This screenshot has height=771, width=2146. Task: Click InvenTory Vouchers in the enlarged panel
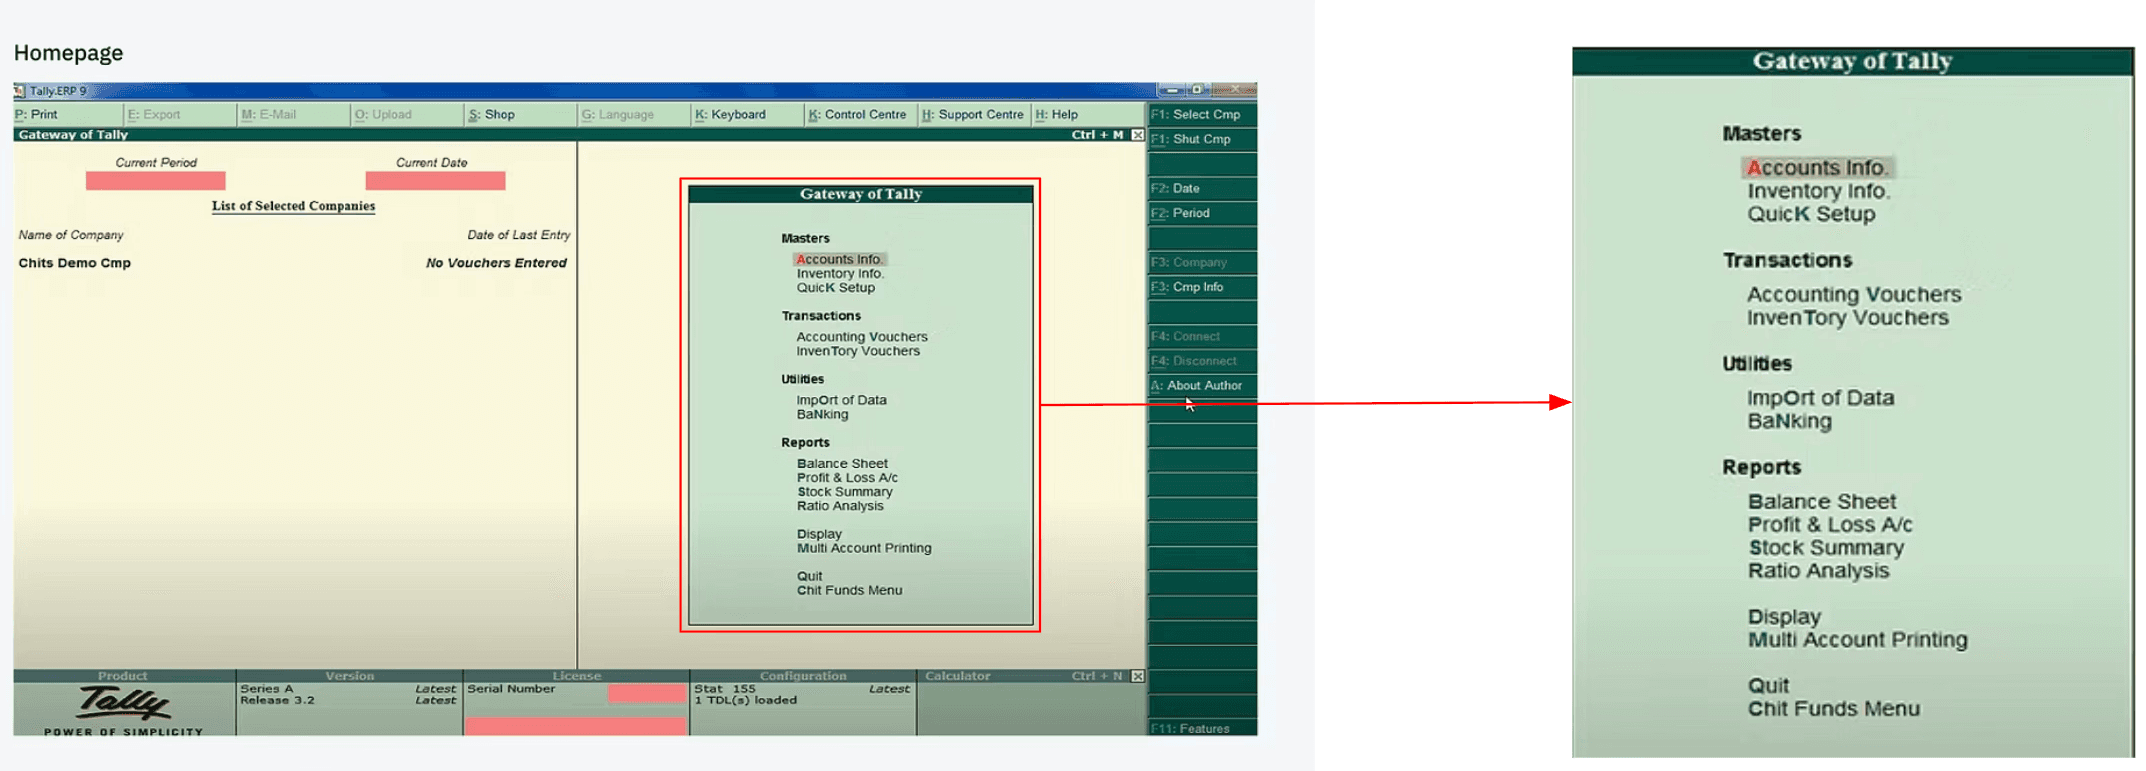click(x=1848, y=318)
